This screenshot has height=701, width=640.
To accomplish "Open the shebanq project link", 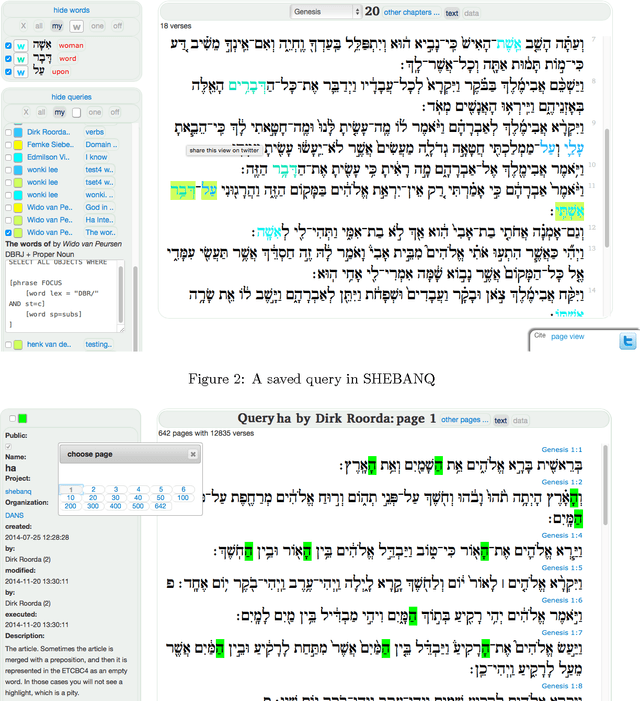I will pos(18,491).
